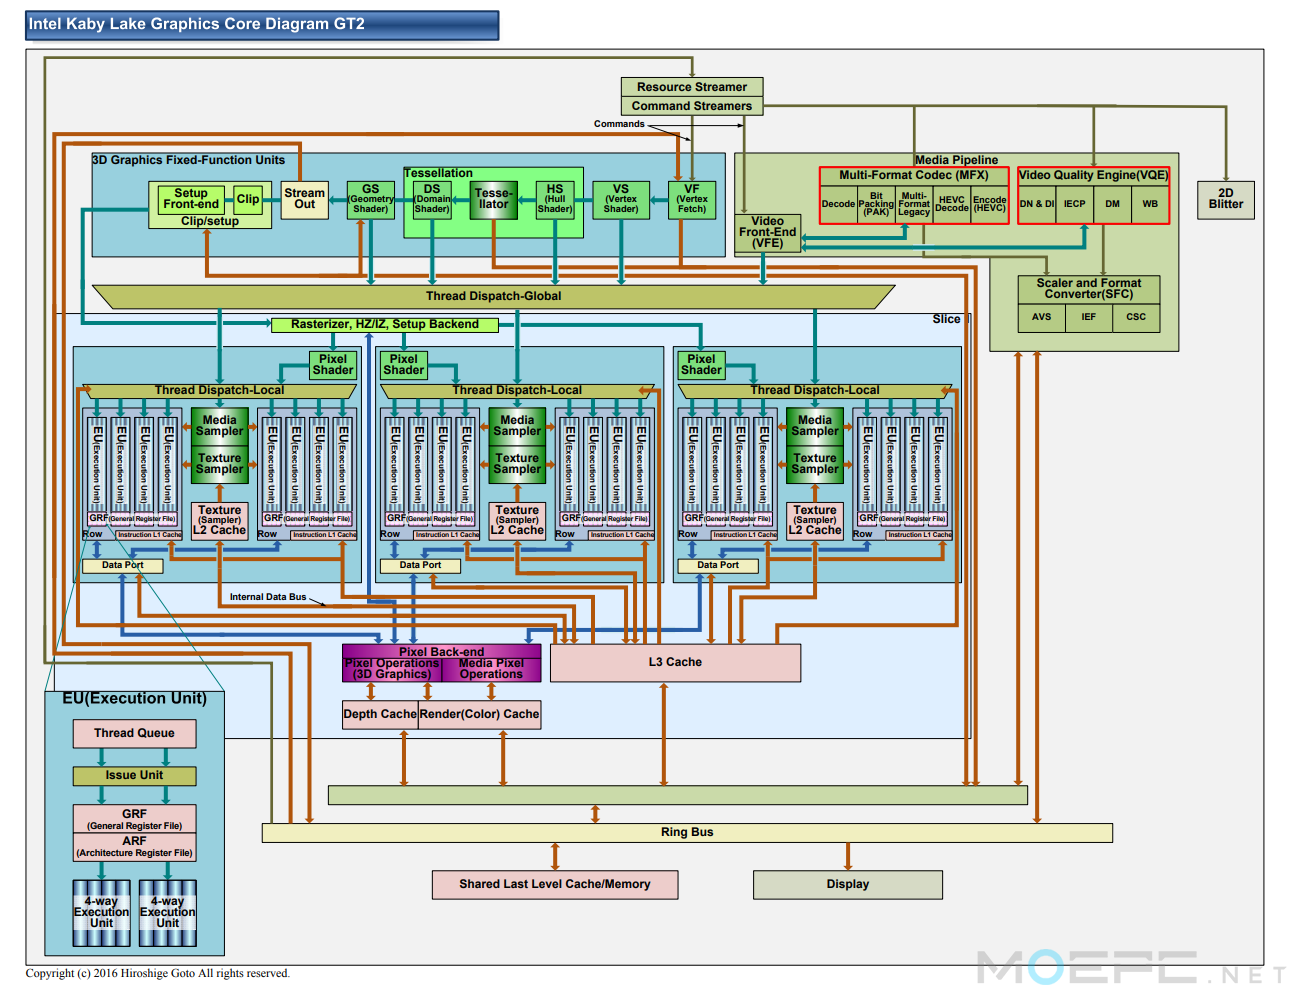Click the Intel Kaby Lake Graphics Core Diagram title
The image size is (1302, 1002).
[262, 25]
